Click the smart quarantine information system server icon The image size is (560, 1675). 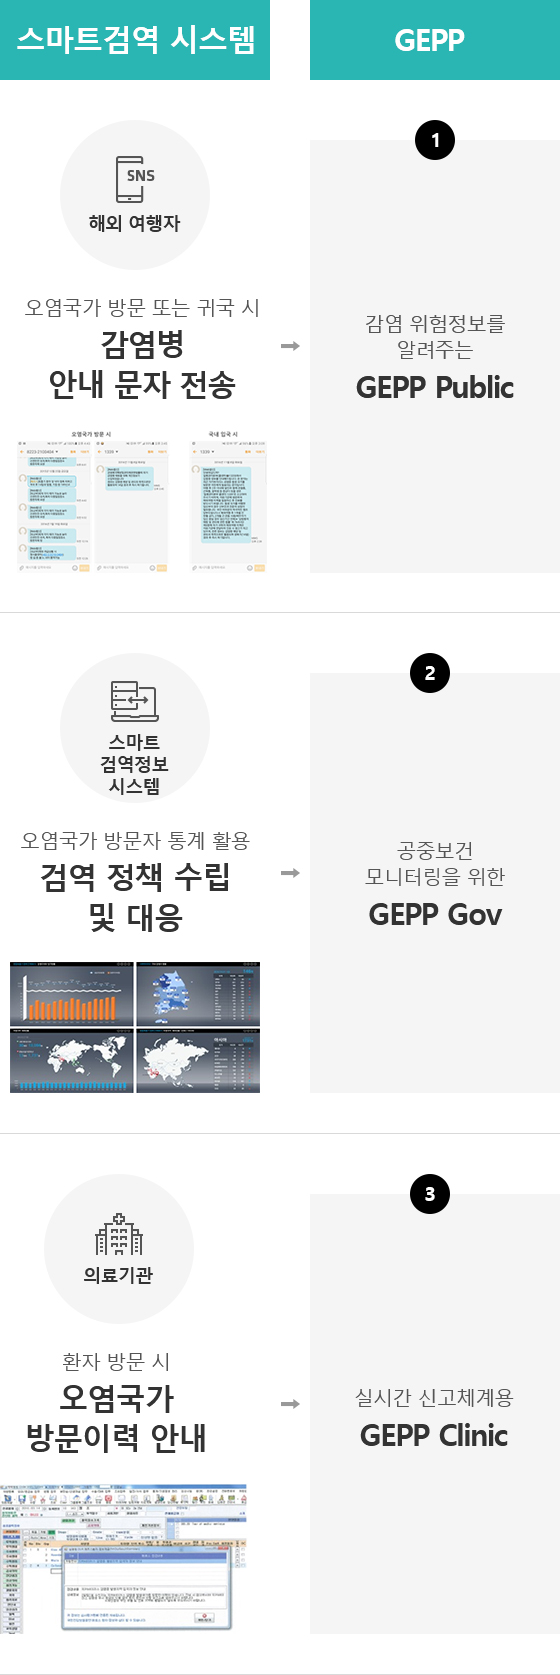135,701
